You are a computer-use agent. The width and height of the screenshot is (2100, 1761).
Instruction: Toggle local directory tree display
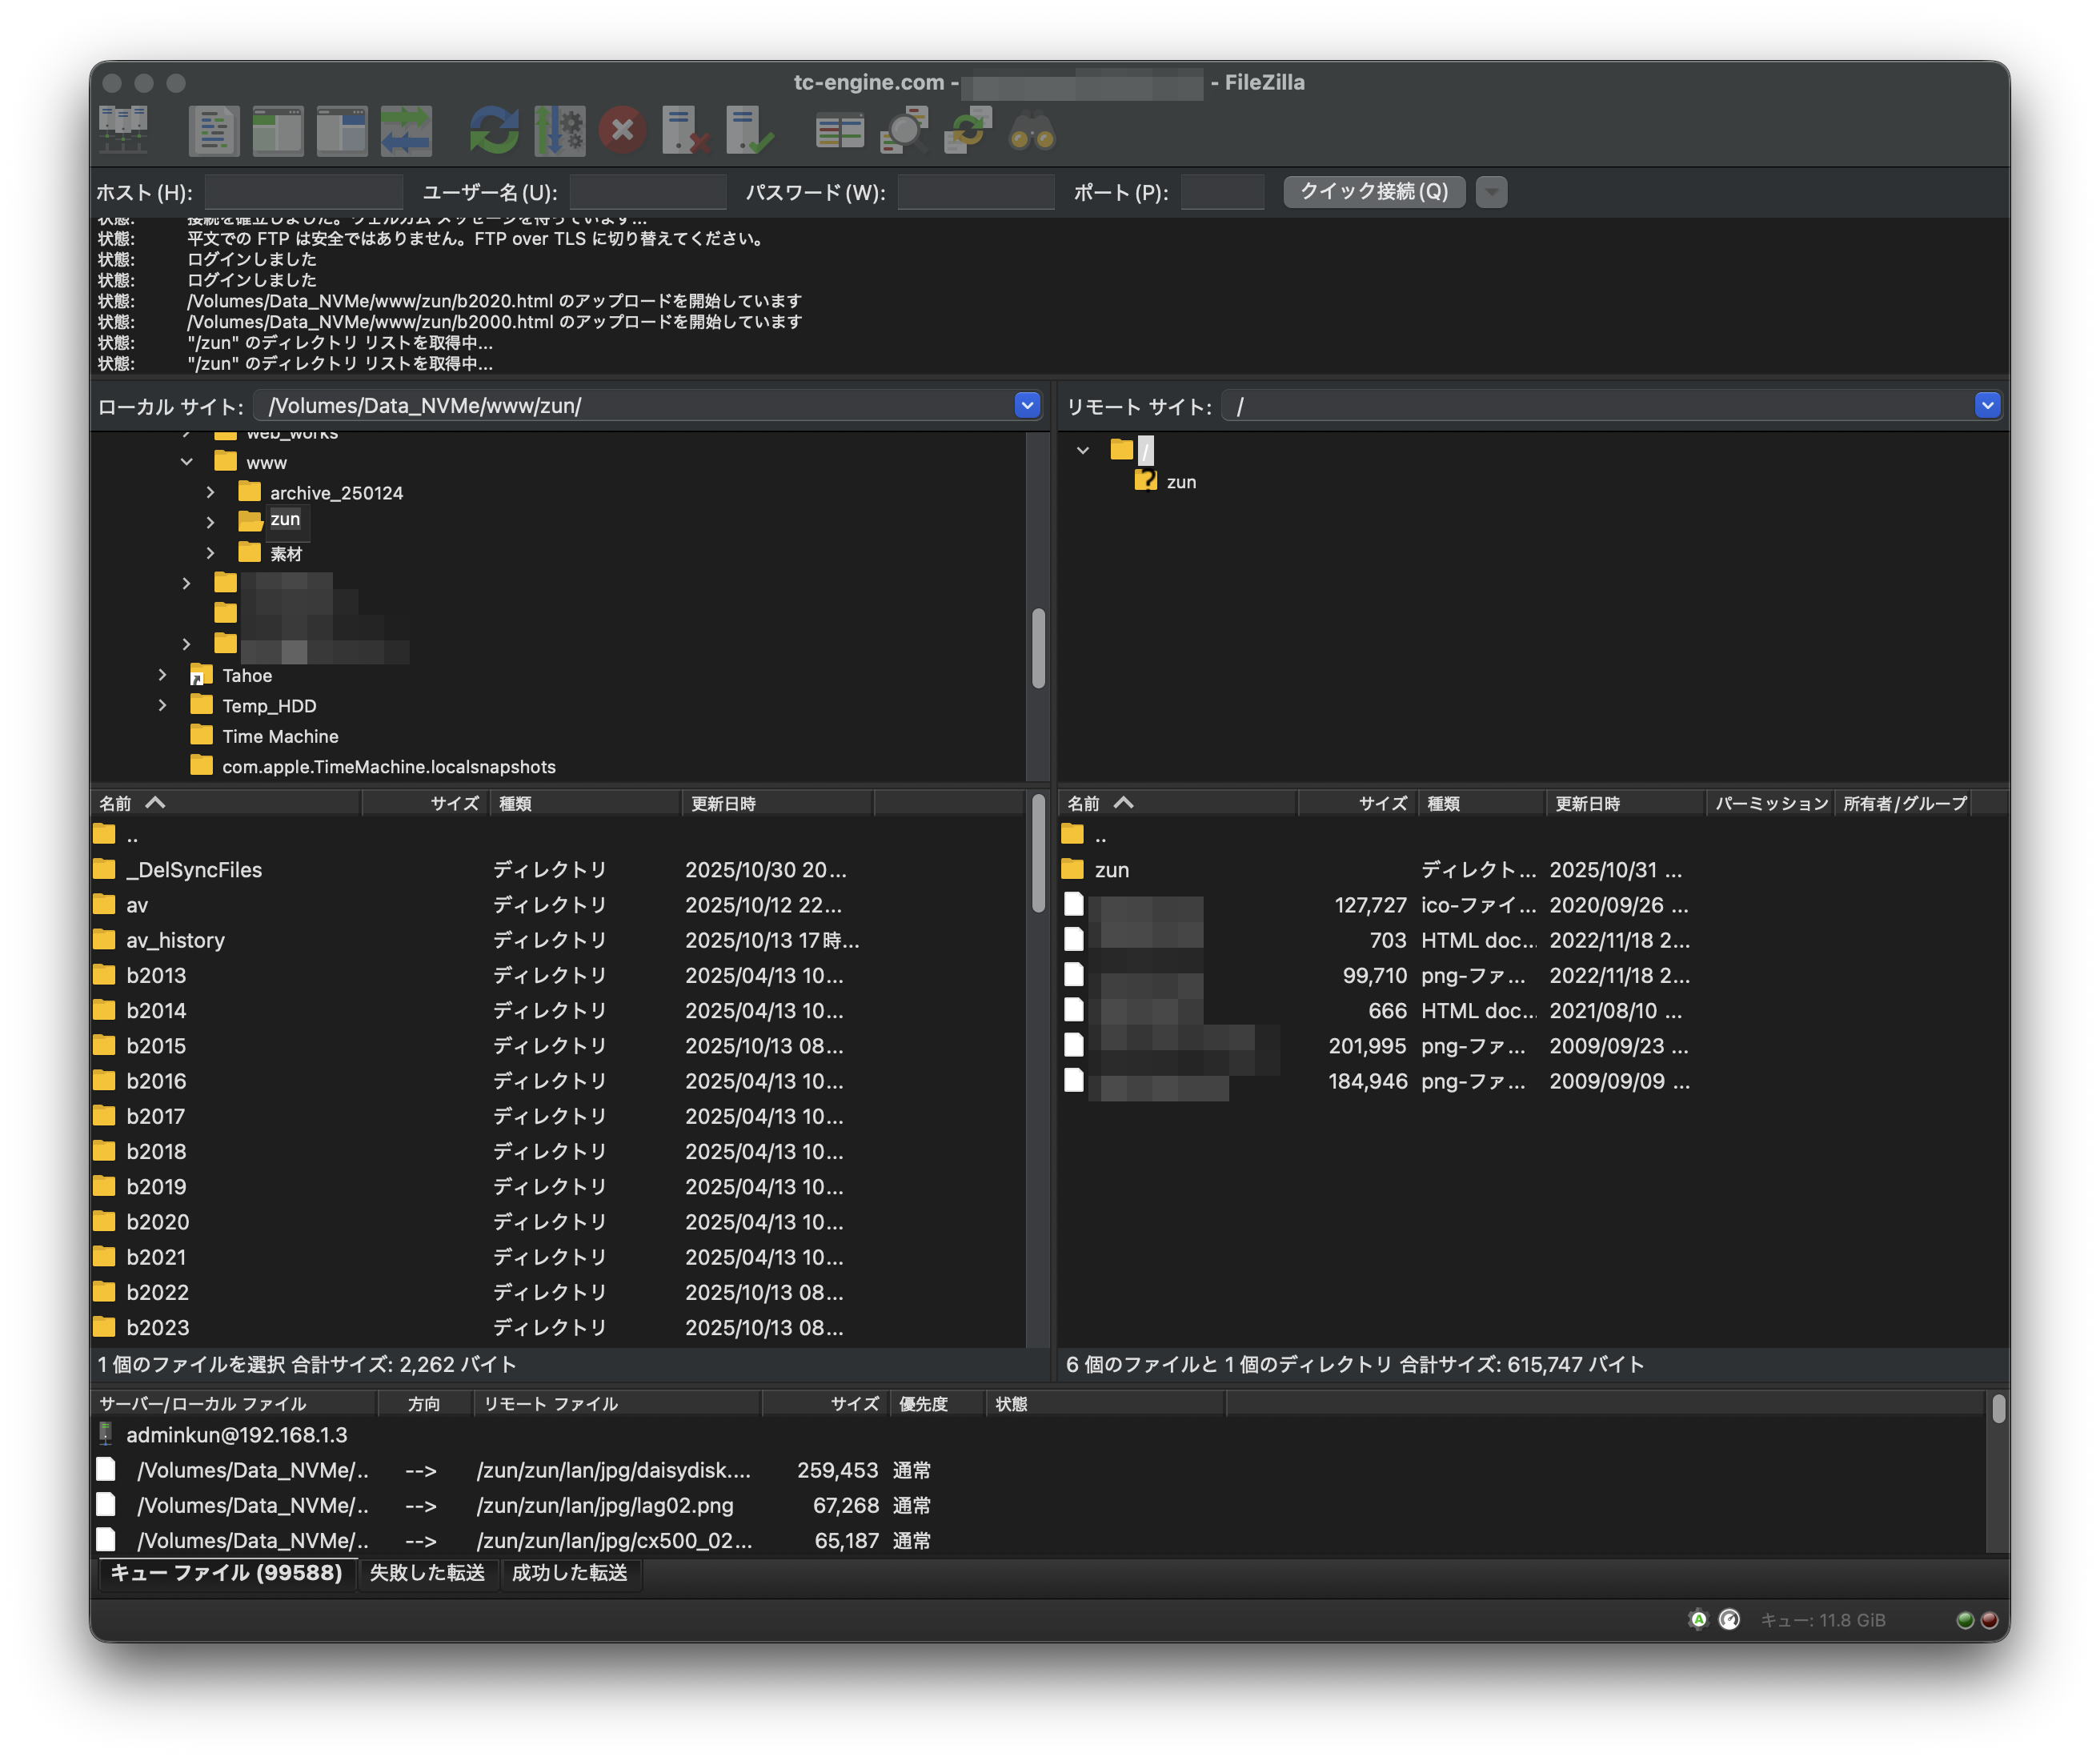pos(278,130)
